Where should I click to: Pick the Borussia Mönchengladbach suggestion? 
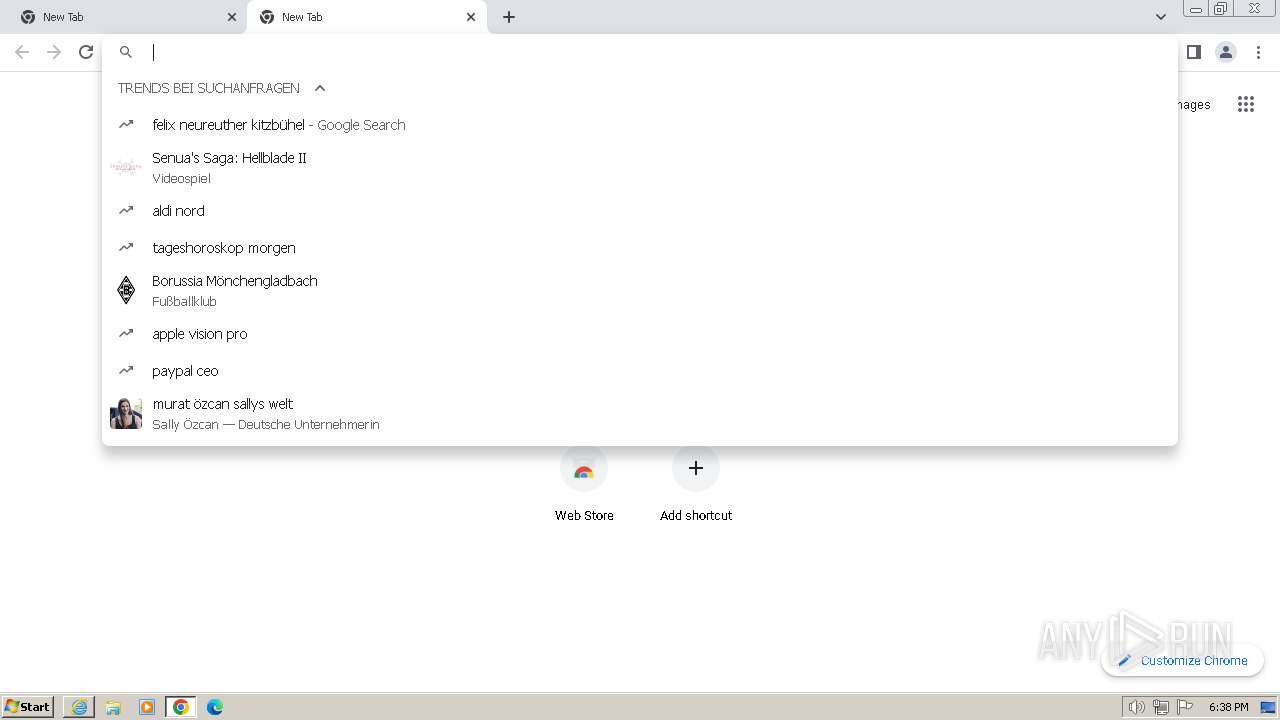(640, 291)
